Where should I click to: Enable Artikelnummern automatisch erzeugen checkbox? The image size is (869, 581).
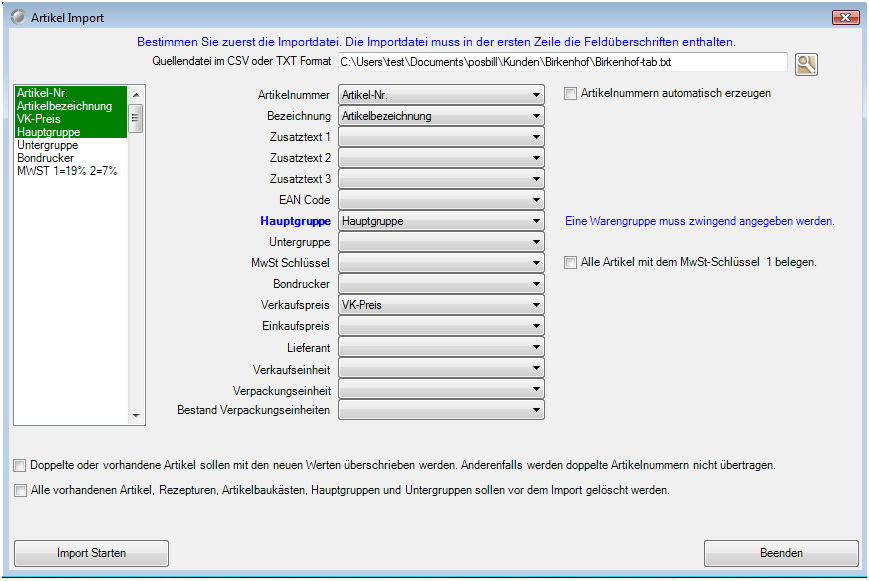point(571,94)
